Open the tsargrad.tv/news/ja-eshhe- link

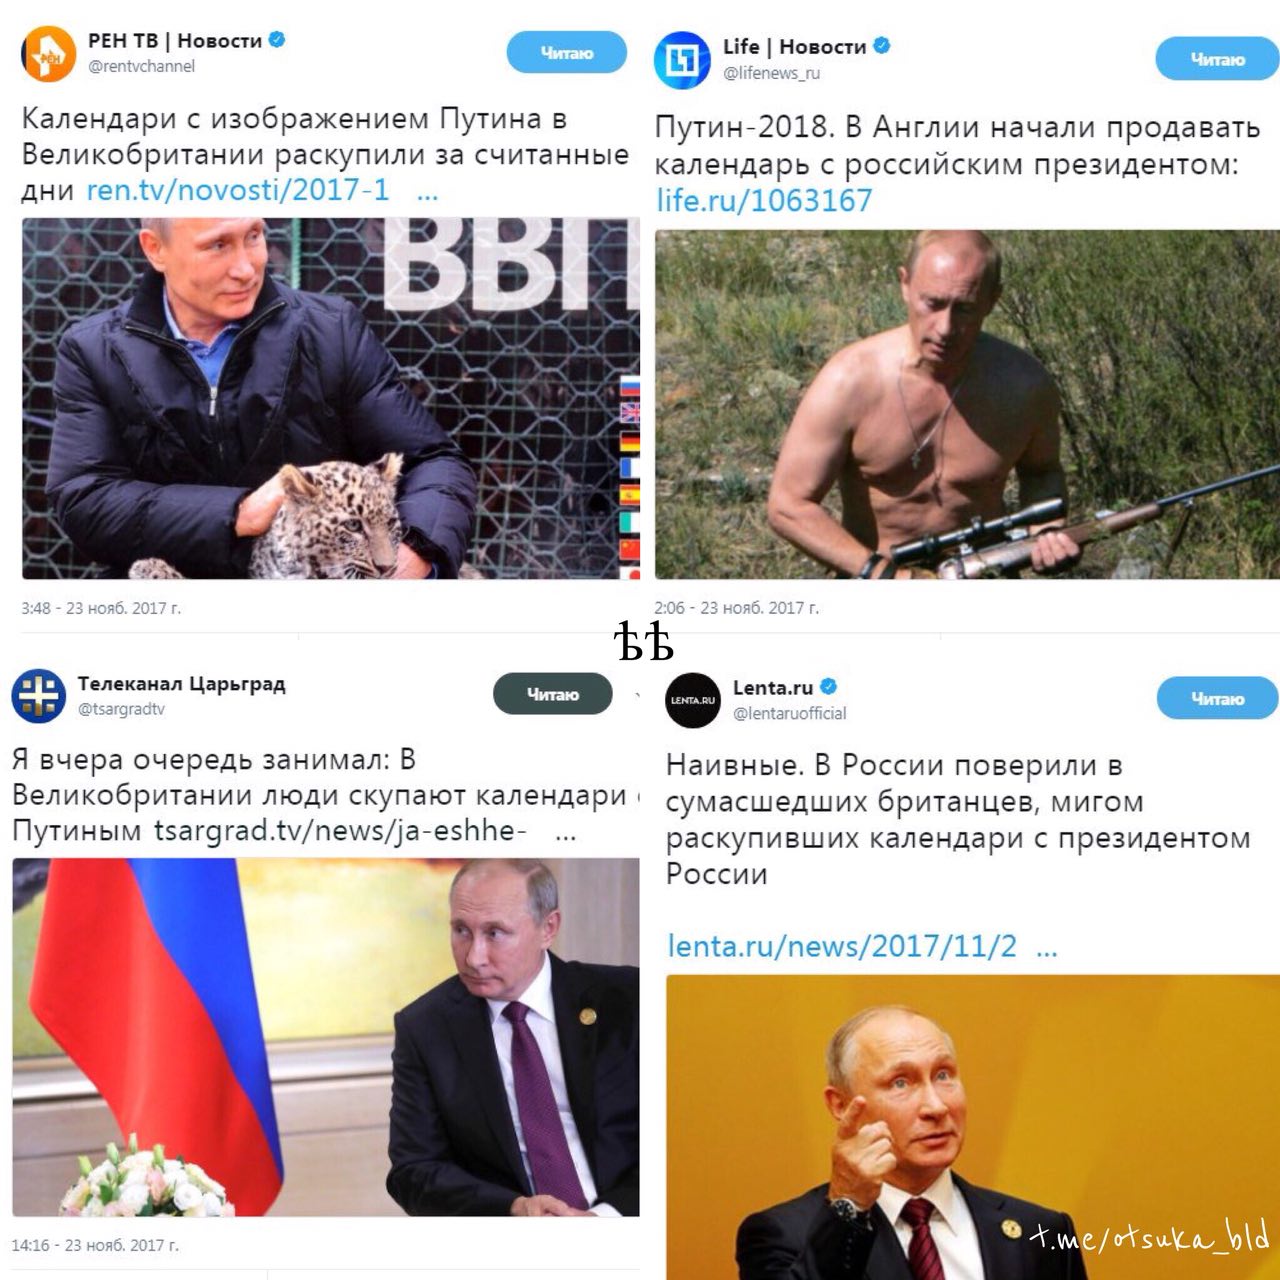[340, 831]
